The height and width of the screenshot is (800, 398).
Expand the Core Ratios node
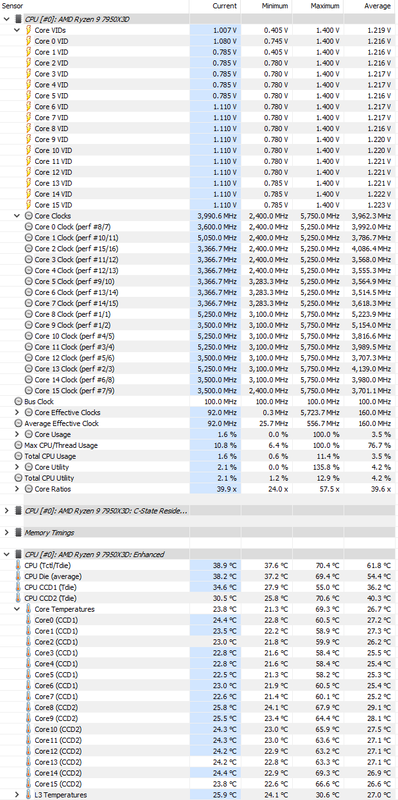click(17, 489)
